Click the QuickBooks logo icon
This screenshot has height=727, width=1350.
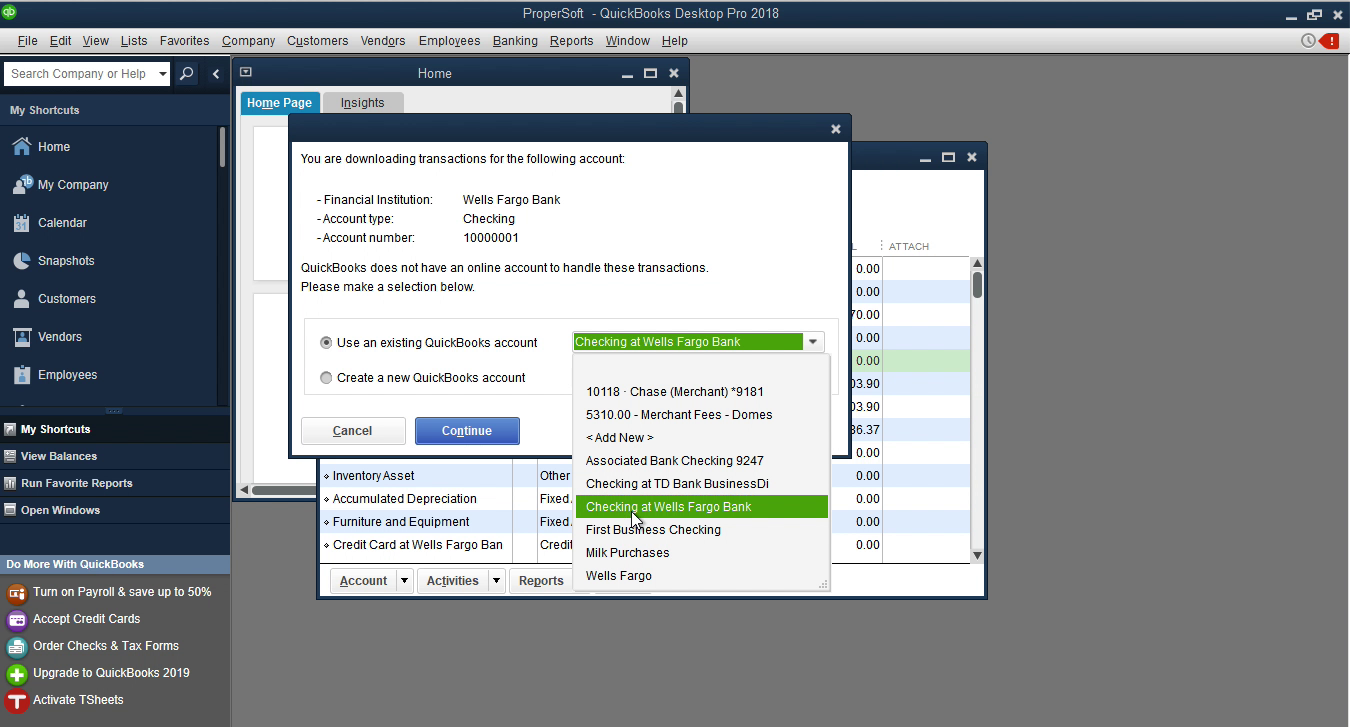[x=9, y=13]
